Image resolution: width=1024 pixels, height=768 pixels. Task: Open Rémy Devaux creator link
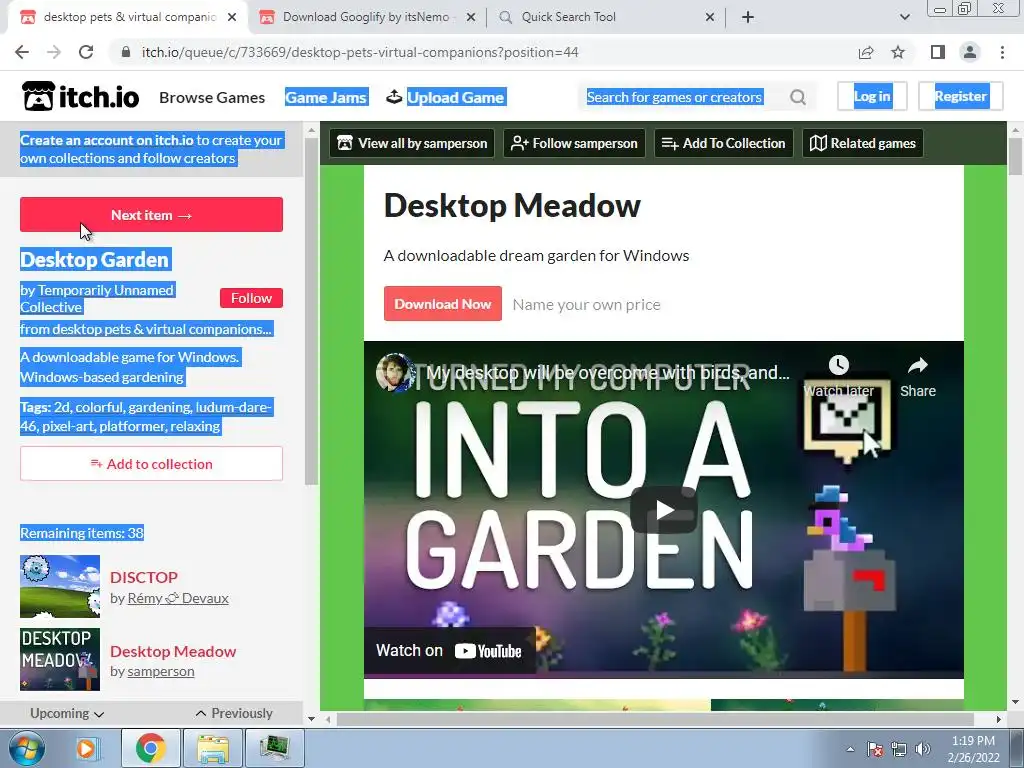tap(178, 598)
